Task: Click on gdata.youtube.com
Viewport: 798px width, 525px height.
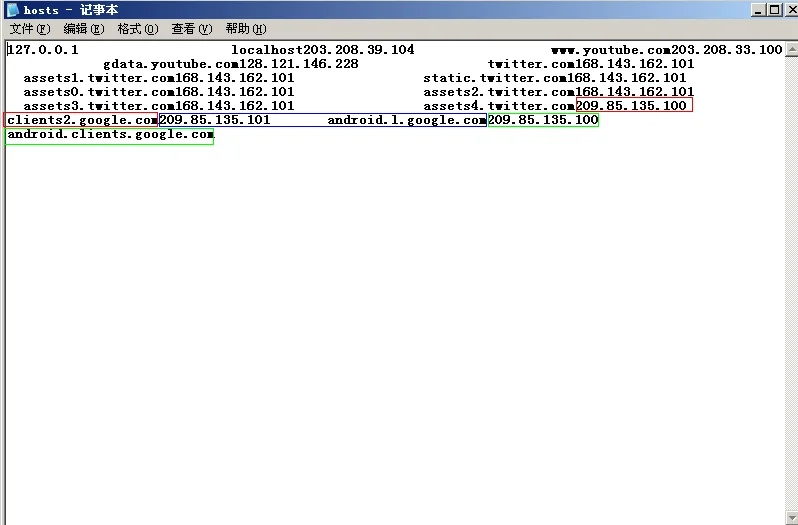Action: point(171,64)
